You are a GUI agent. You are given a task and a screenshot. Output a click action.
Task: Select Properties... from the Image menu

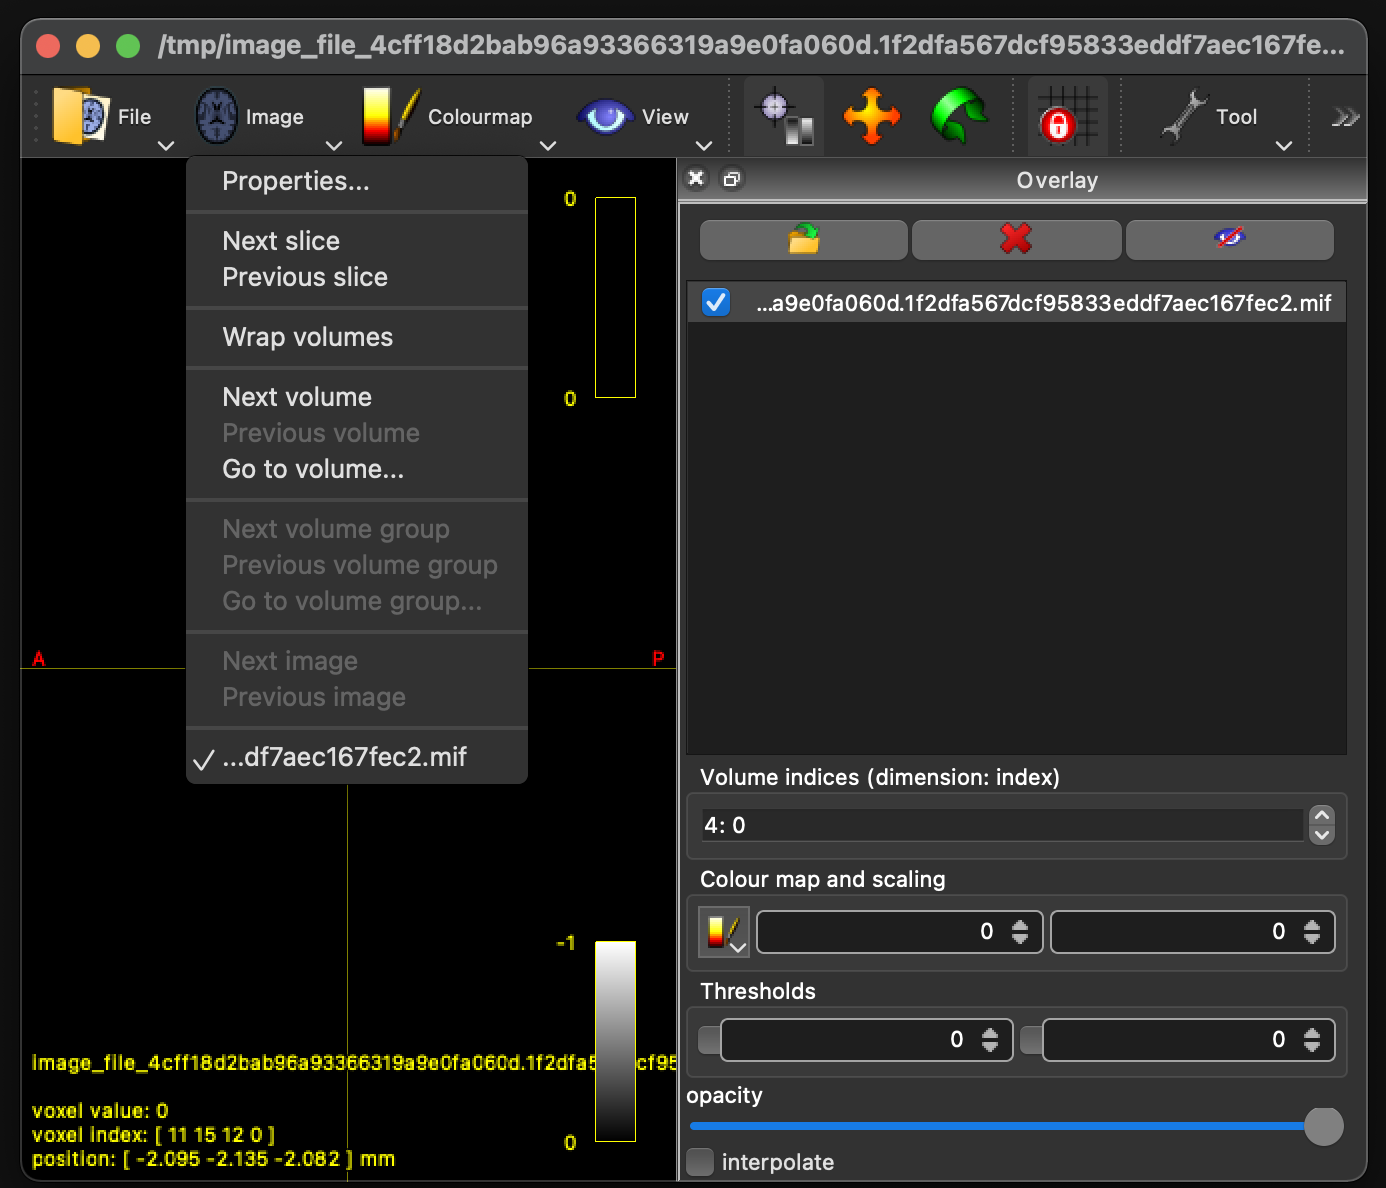pos(294,181)
